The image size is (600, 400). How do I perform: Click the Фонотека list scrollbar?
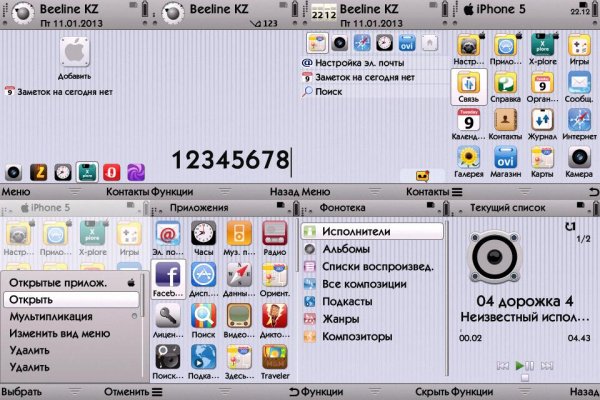[446, 299]
